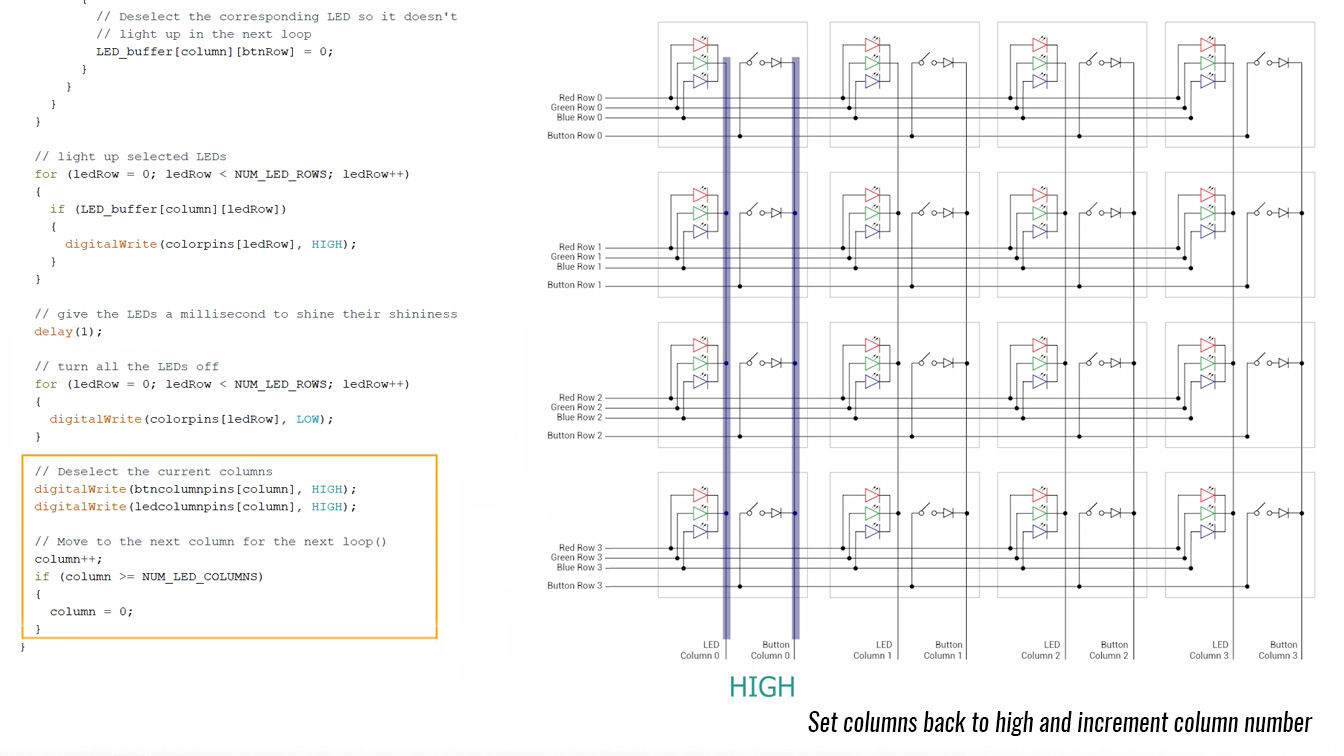Click 'digitalWrite(colorpins[ledRow], LOW);' line
This screenshot has width=1344, height=756.
pyautogui.click(x=192, y=419)
